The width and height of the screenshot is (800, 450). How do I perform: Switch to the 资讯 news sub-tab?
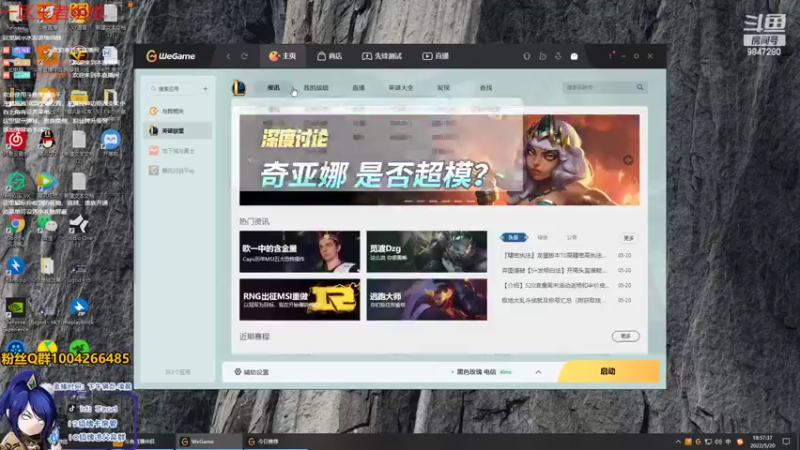click(x=273, y=88)
